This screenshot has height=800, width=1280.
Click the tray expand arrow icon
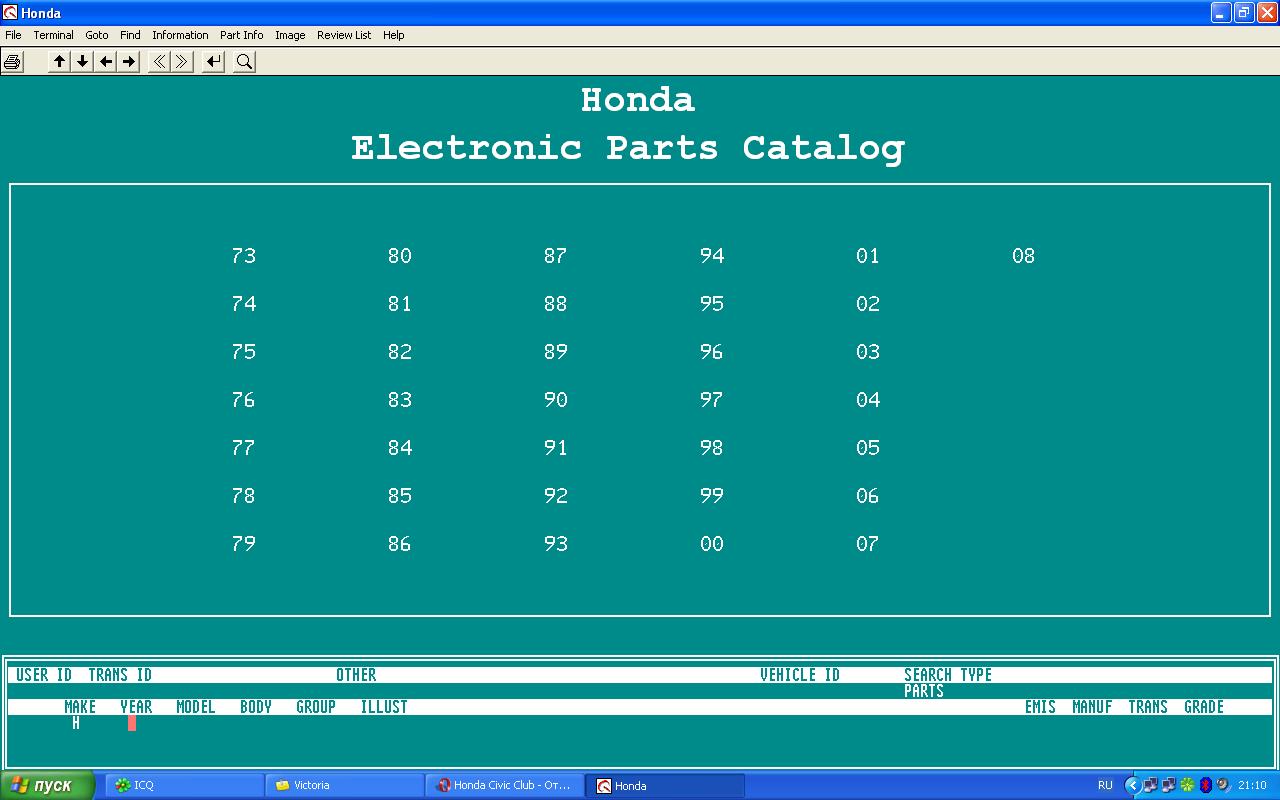pos(1133,786)
